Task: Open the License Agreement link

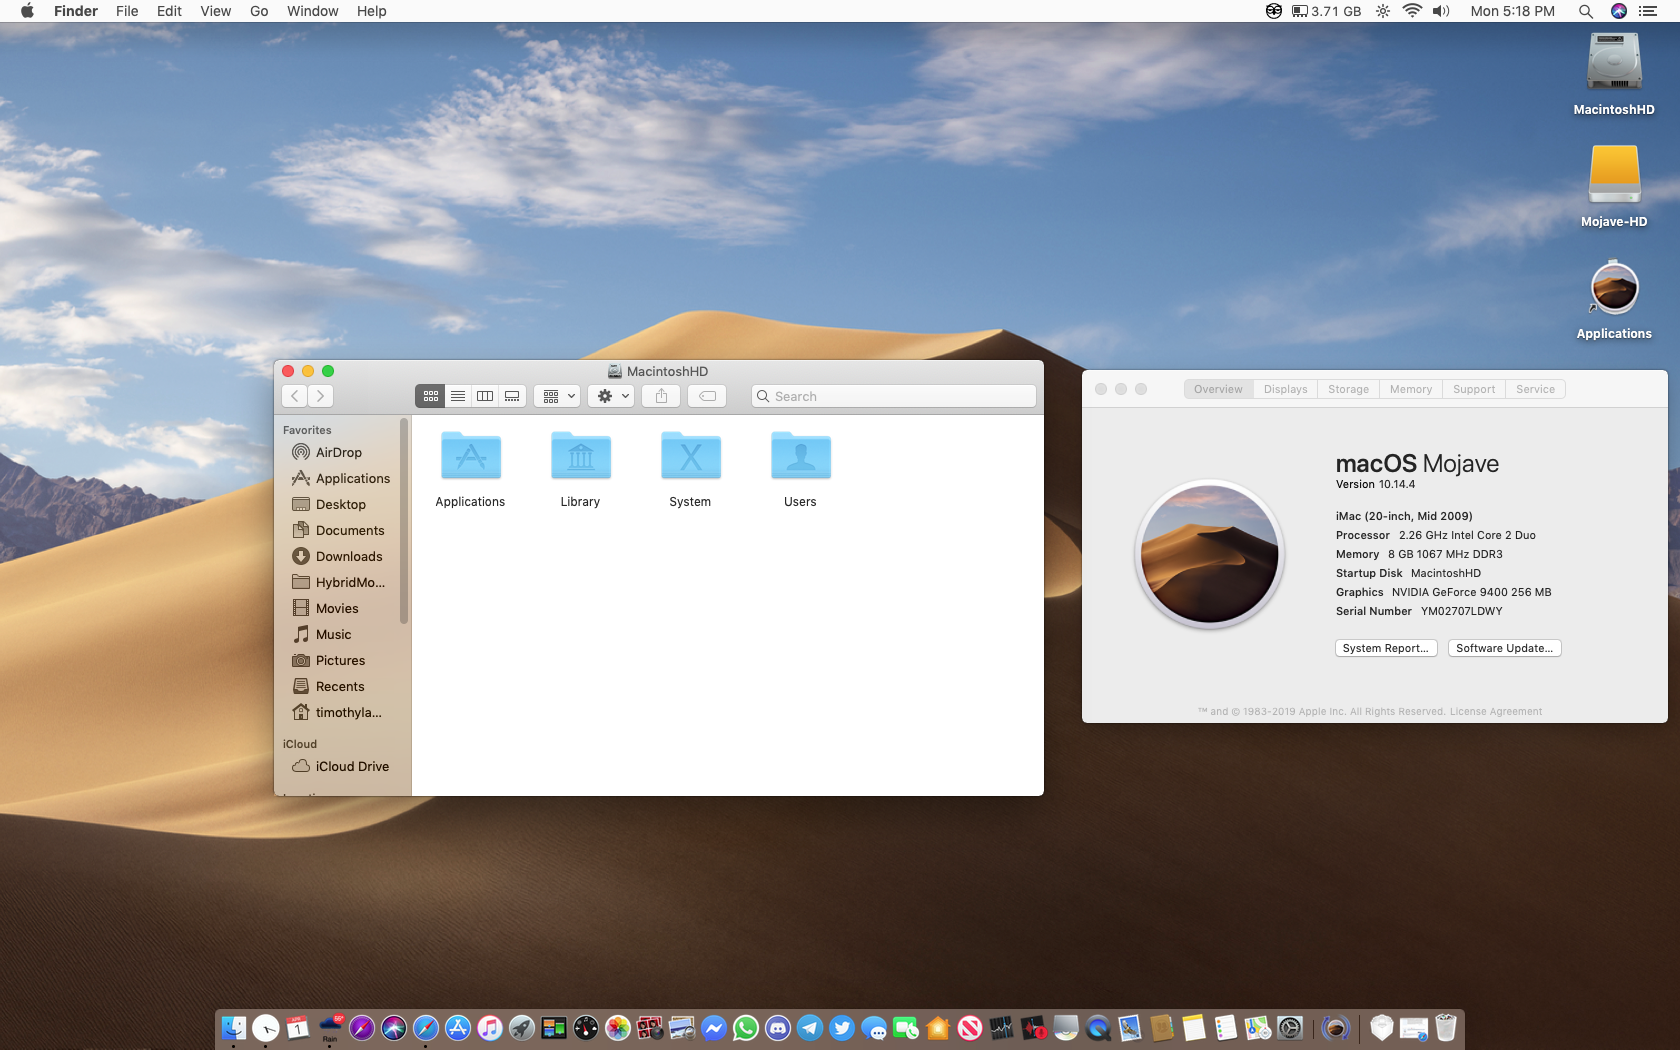Action: pos(1496,712)
